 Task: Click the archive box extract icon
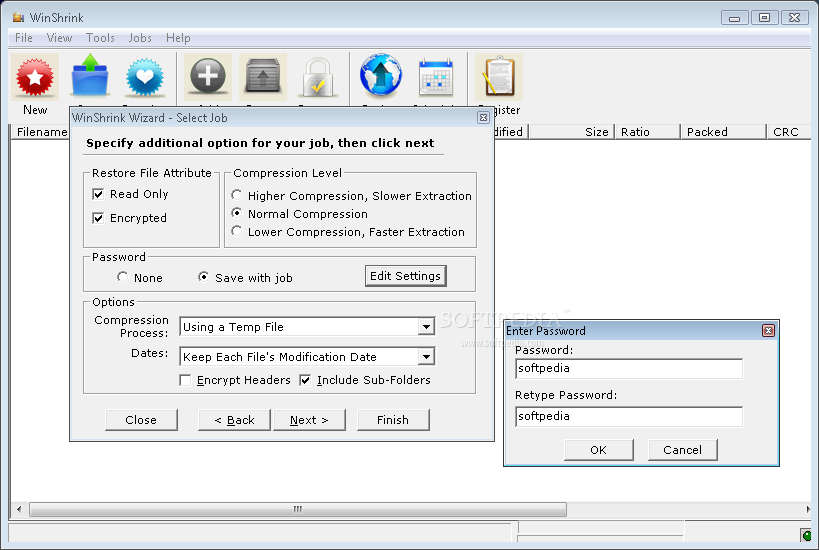coord(263,77)
